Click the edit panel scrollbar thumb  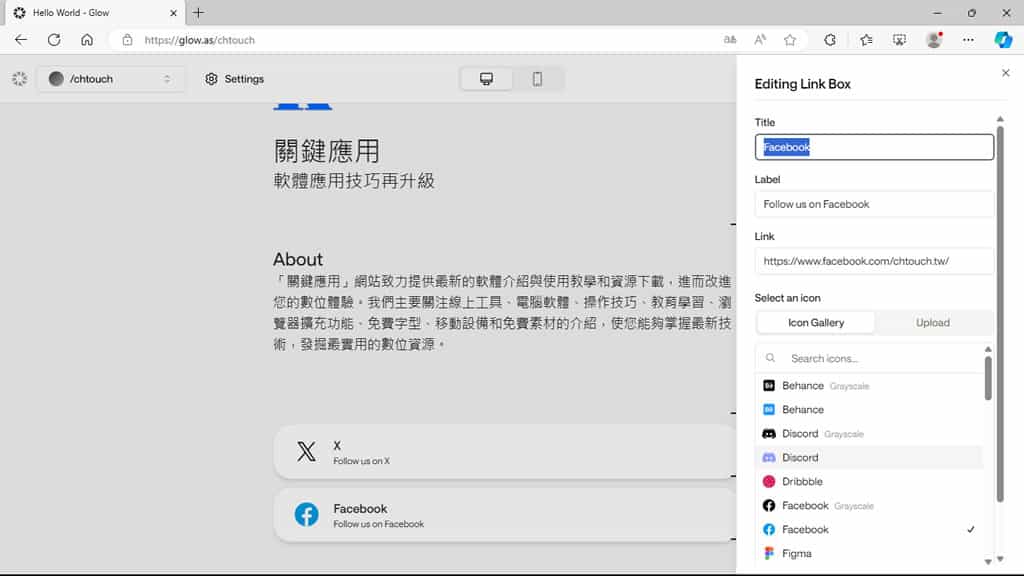[1000, 314]
